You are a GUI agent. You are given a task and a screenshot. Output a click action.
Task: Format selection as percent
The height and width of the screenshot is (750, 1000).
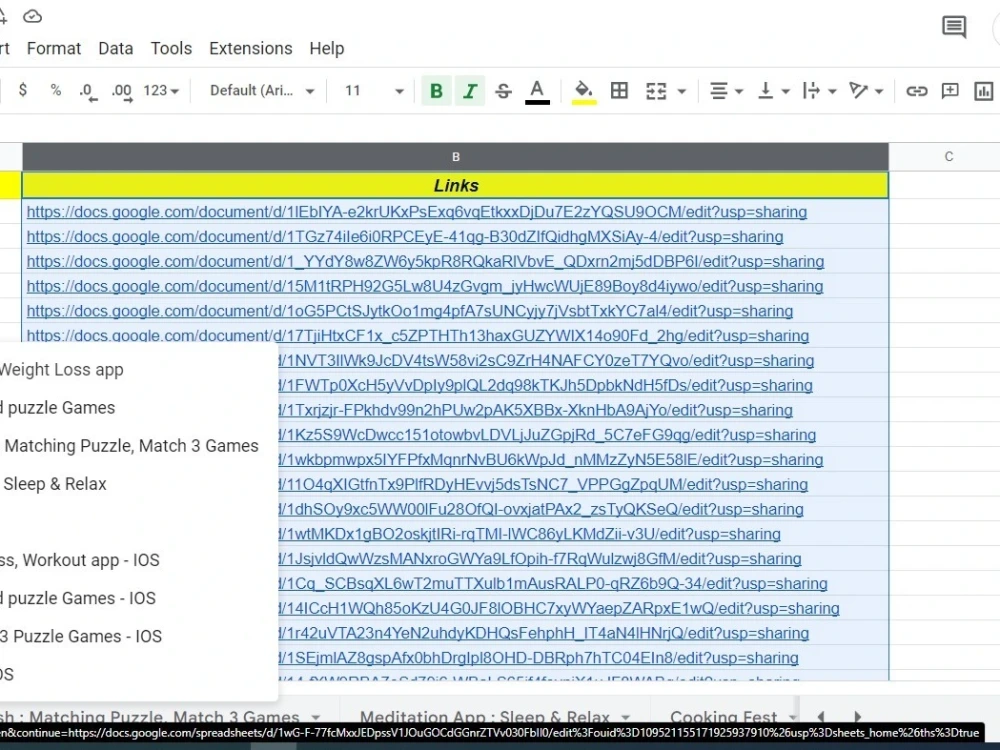point(55,91)
